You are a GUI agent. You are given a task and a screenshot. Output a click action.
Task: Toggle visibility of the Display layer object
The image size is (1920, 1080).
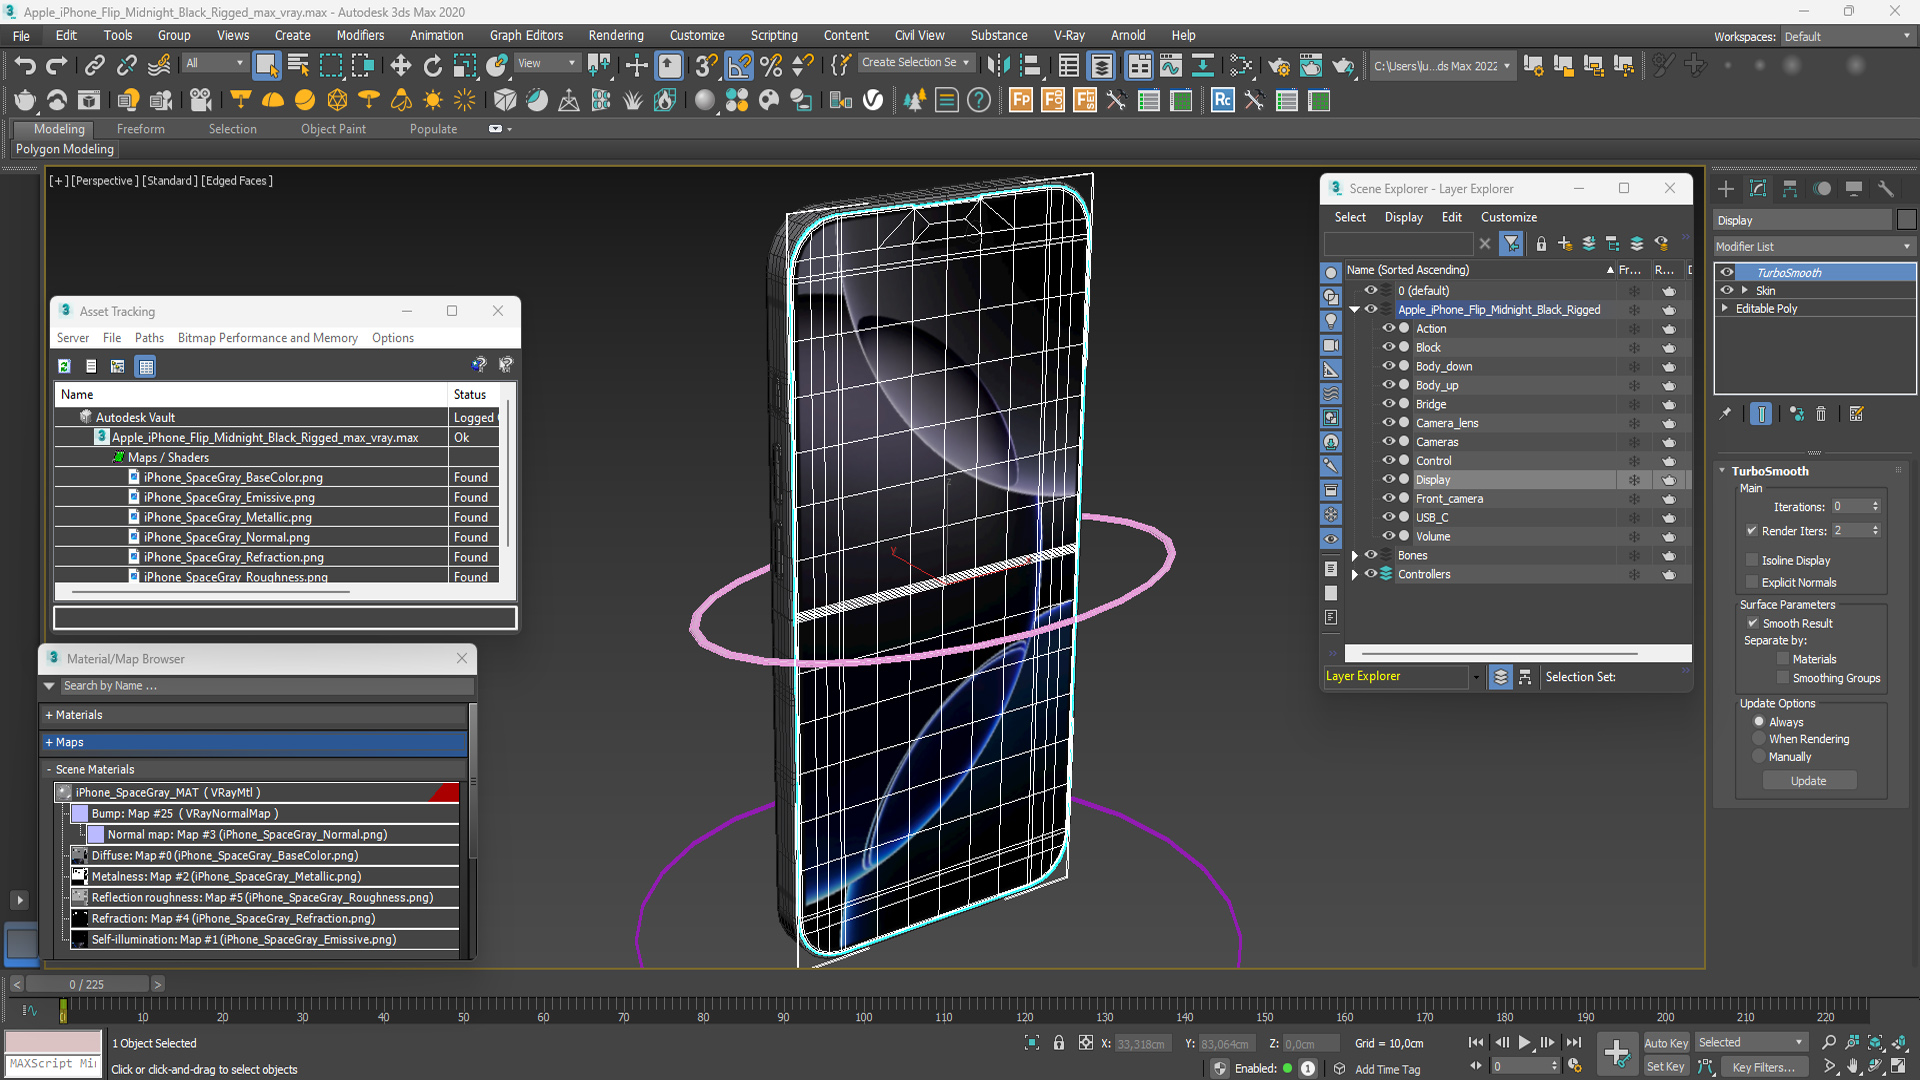[x=1388, y=480]
